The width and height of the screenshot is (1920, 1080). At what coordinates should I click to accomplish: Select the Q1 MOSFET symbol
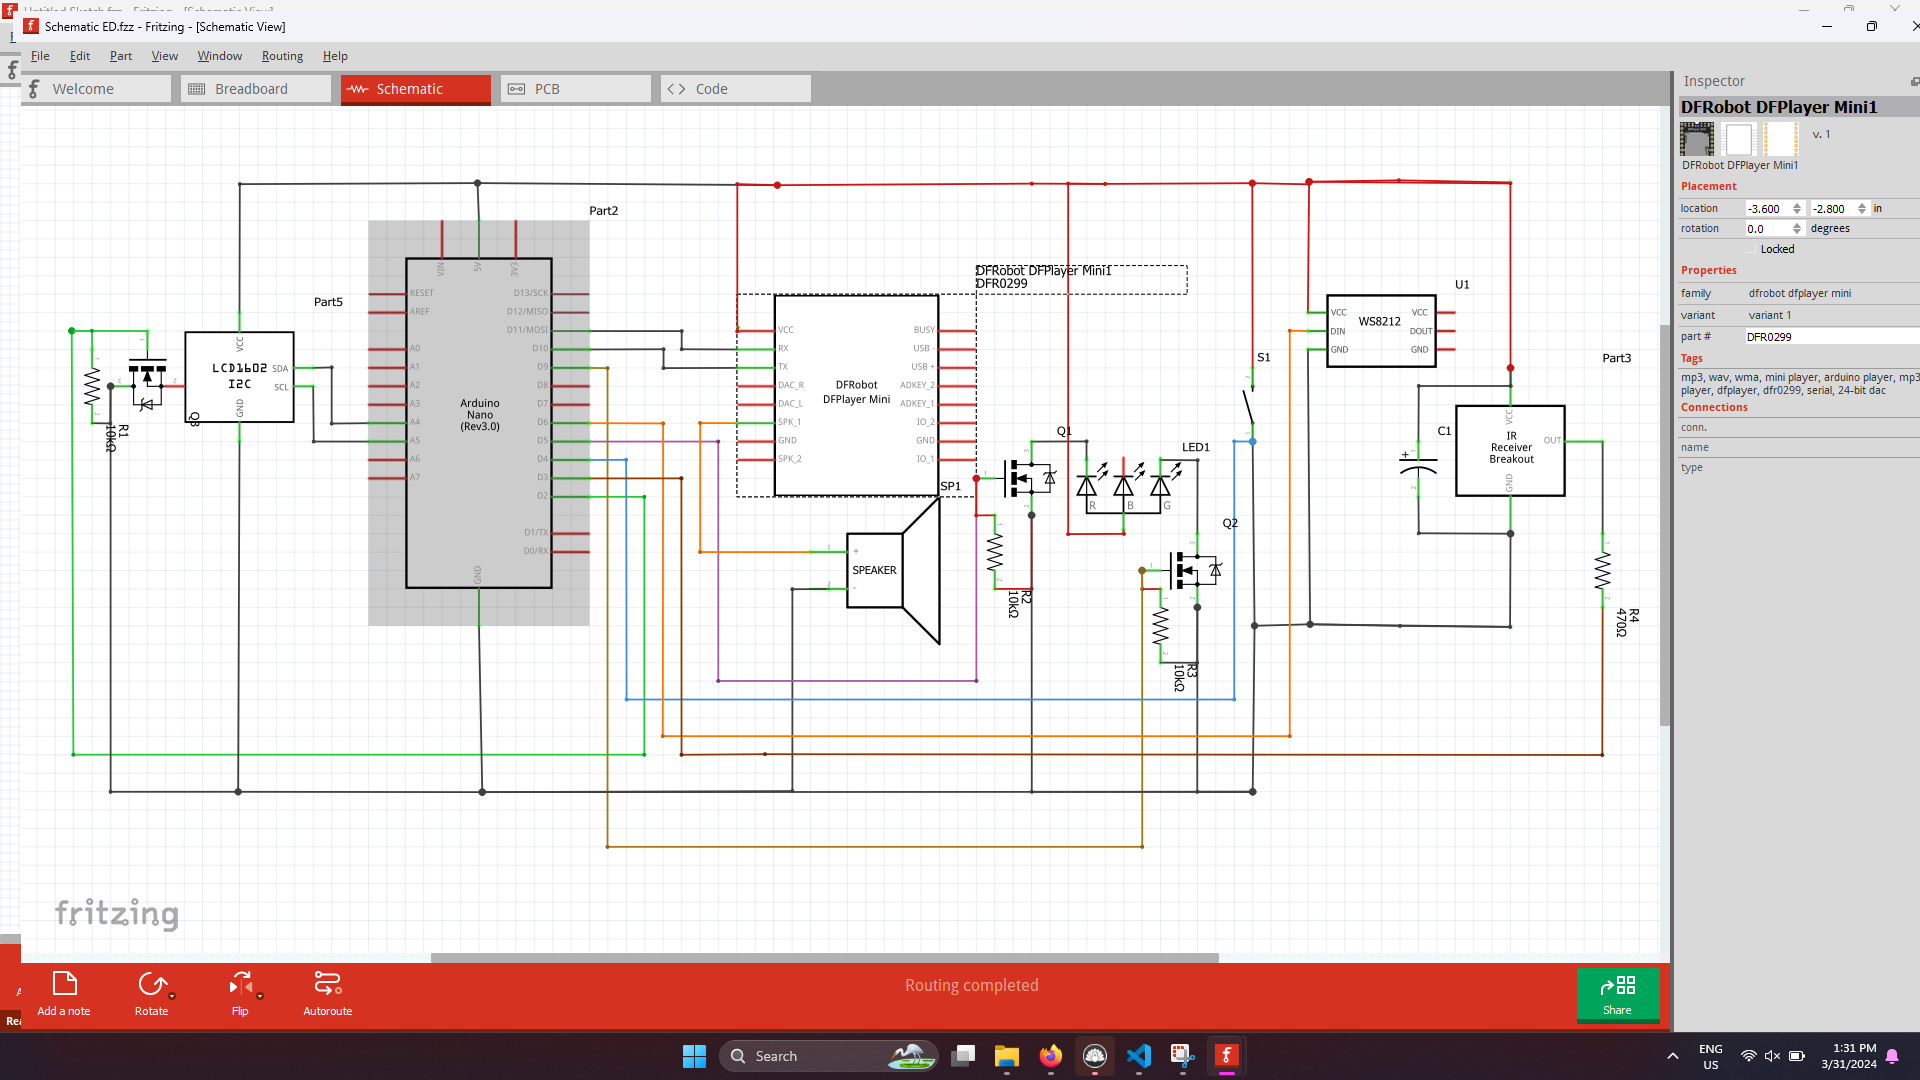click(x=1030, y=478)
